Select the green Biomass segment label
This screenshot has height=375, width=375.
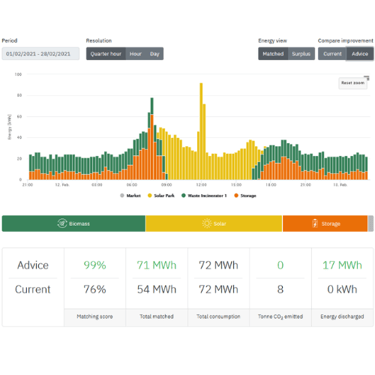79,224
